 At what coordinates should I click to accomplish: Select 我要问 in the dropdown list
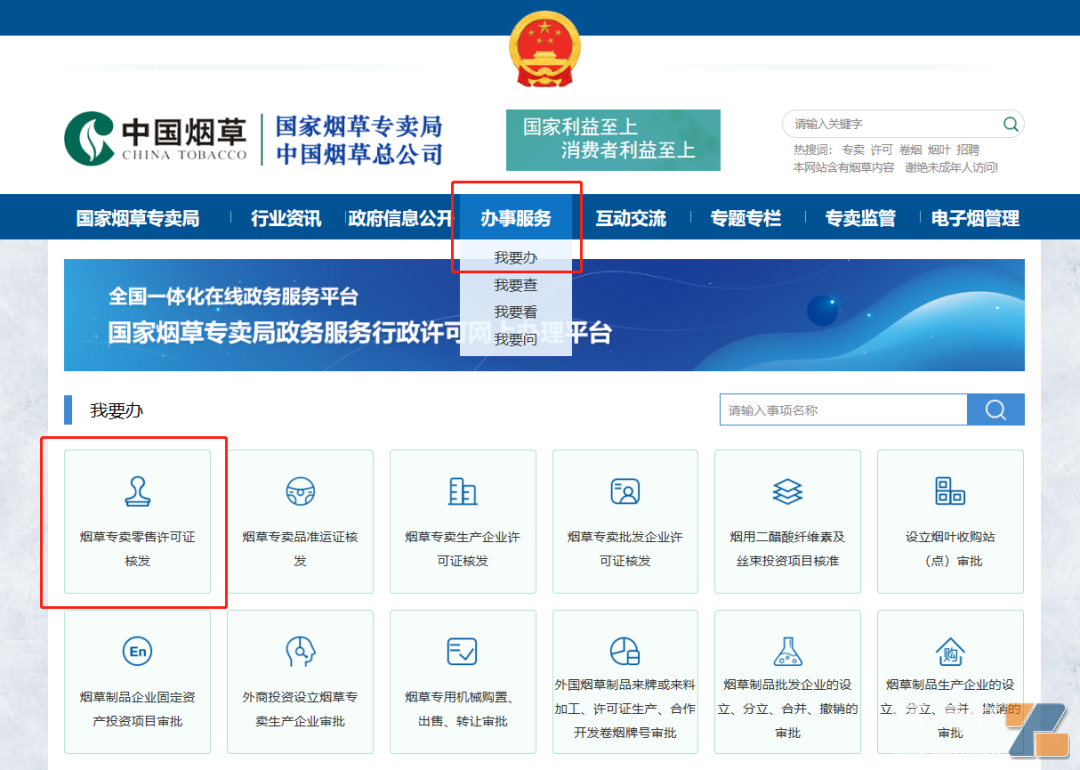click(x=515, y=340)
